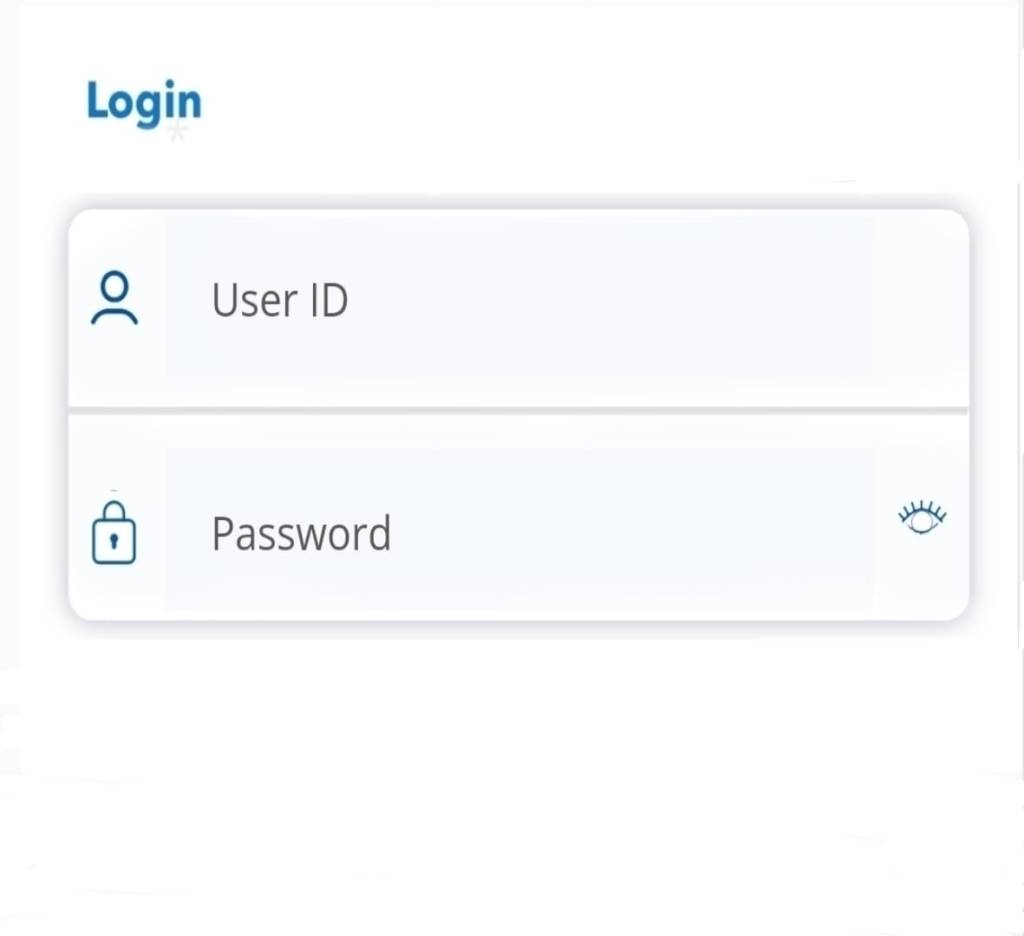Viewport: 1024px width, 936px height.
Task: Reveal hidden password characters
Action: click(922, 518)
